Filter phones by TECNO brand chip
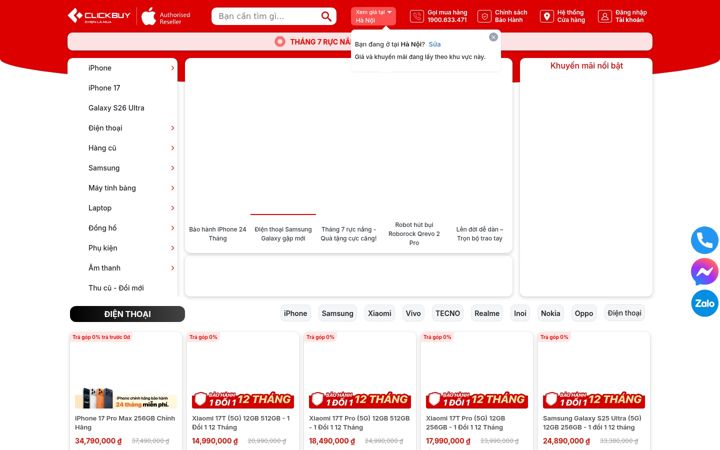The height and width of the screenshot is (450, 720). (x=448, y=313)
